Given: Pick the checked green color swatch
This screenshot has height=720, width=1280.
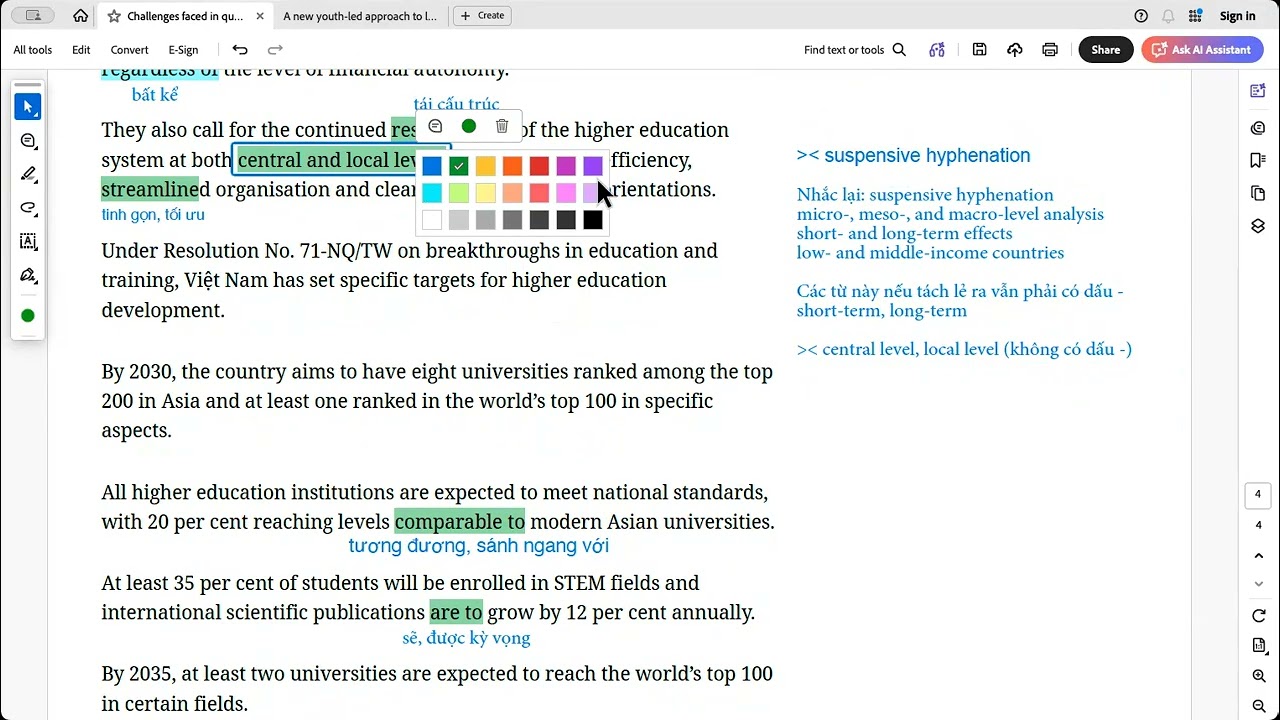Looking at the screenshot, I should tap(459, 166).
